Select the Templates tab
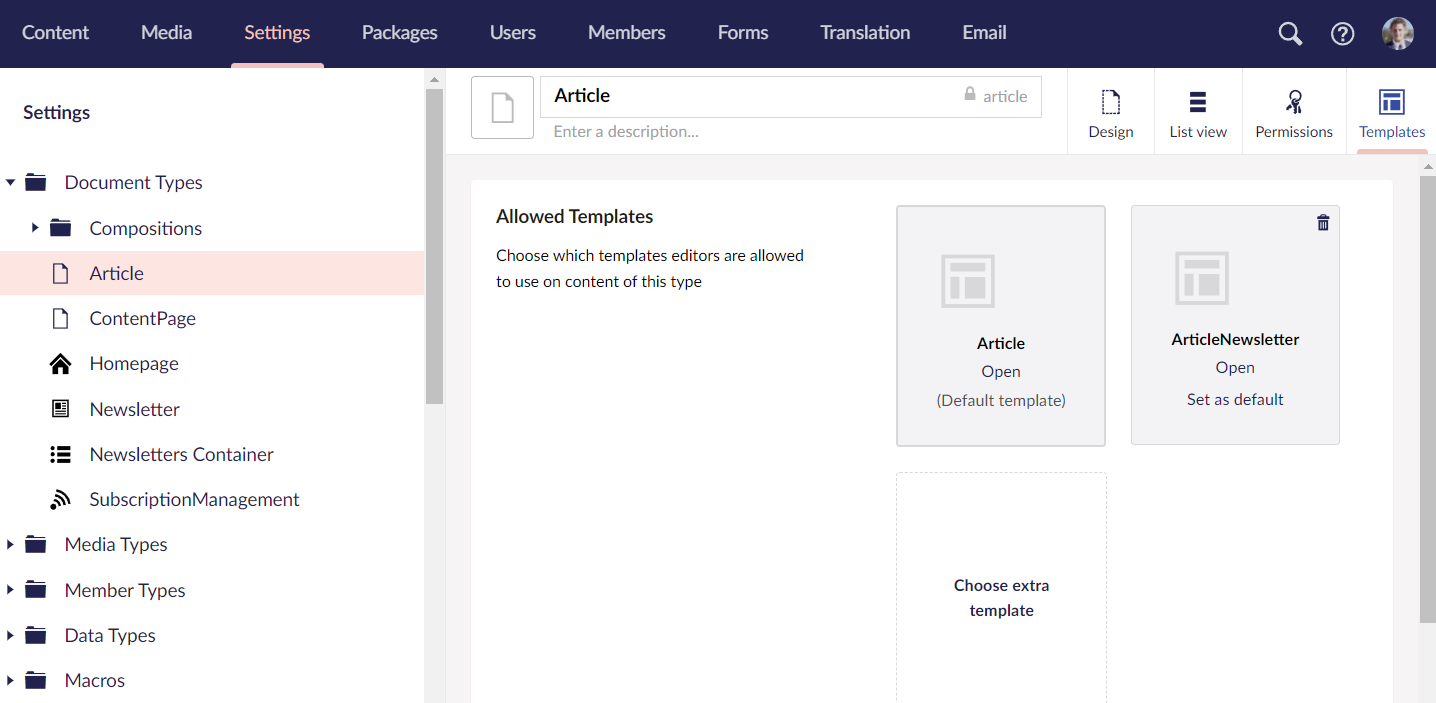The width and height of the screenshot is (1436, 703). (1391, 112)
